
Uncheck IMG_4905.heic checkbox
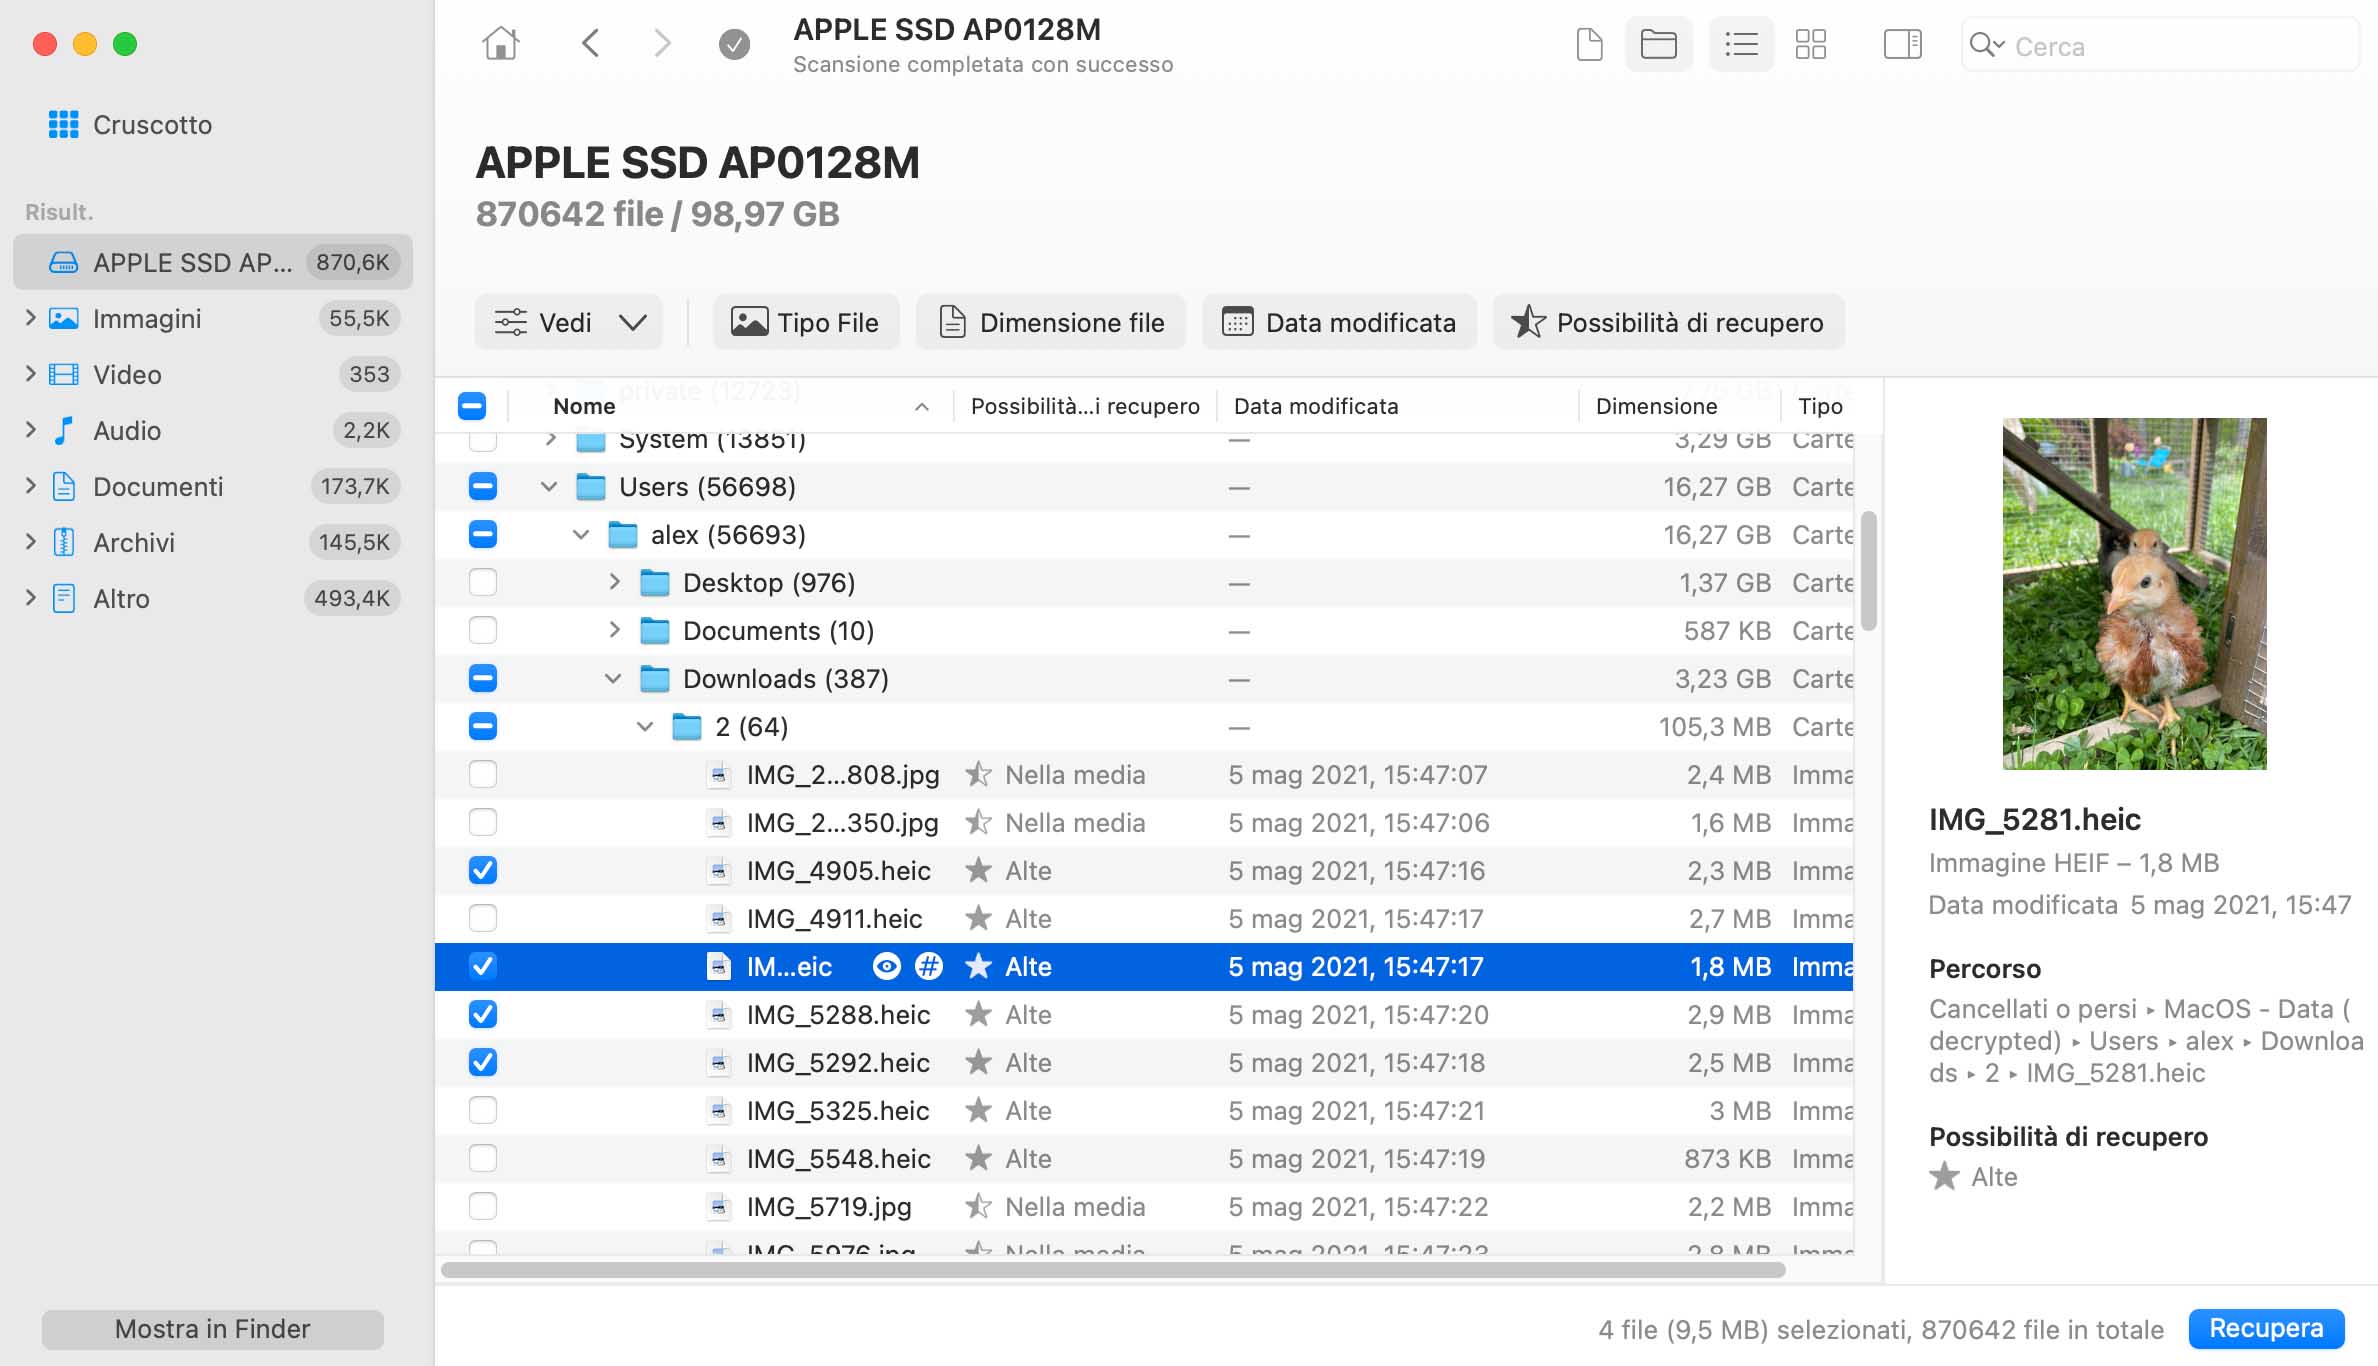pyautogui.click(x=483, y=871)
